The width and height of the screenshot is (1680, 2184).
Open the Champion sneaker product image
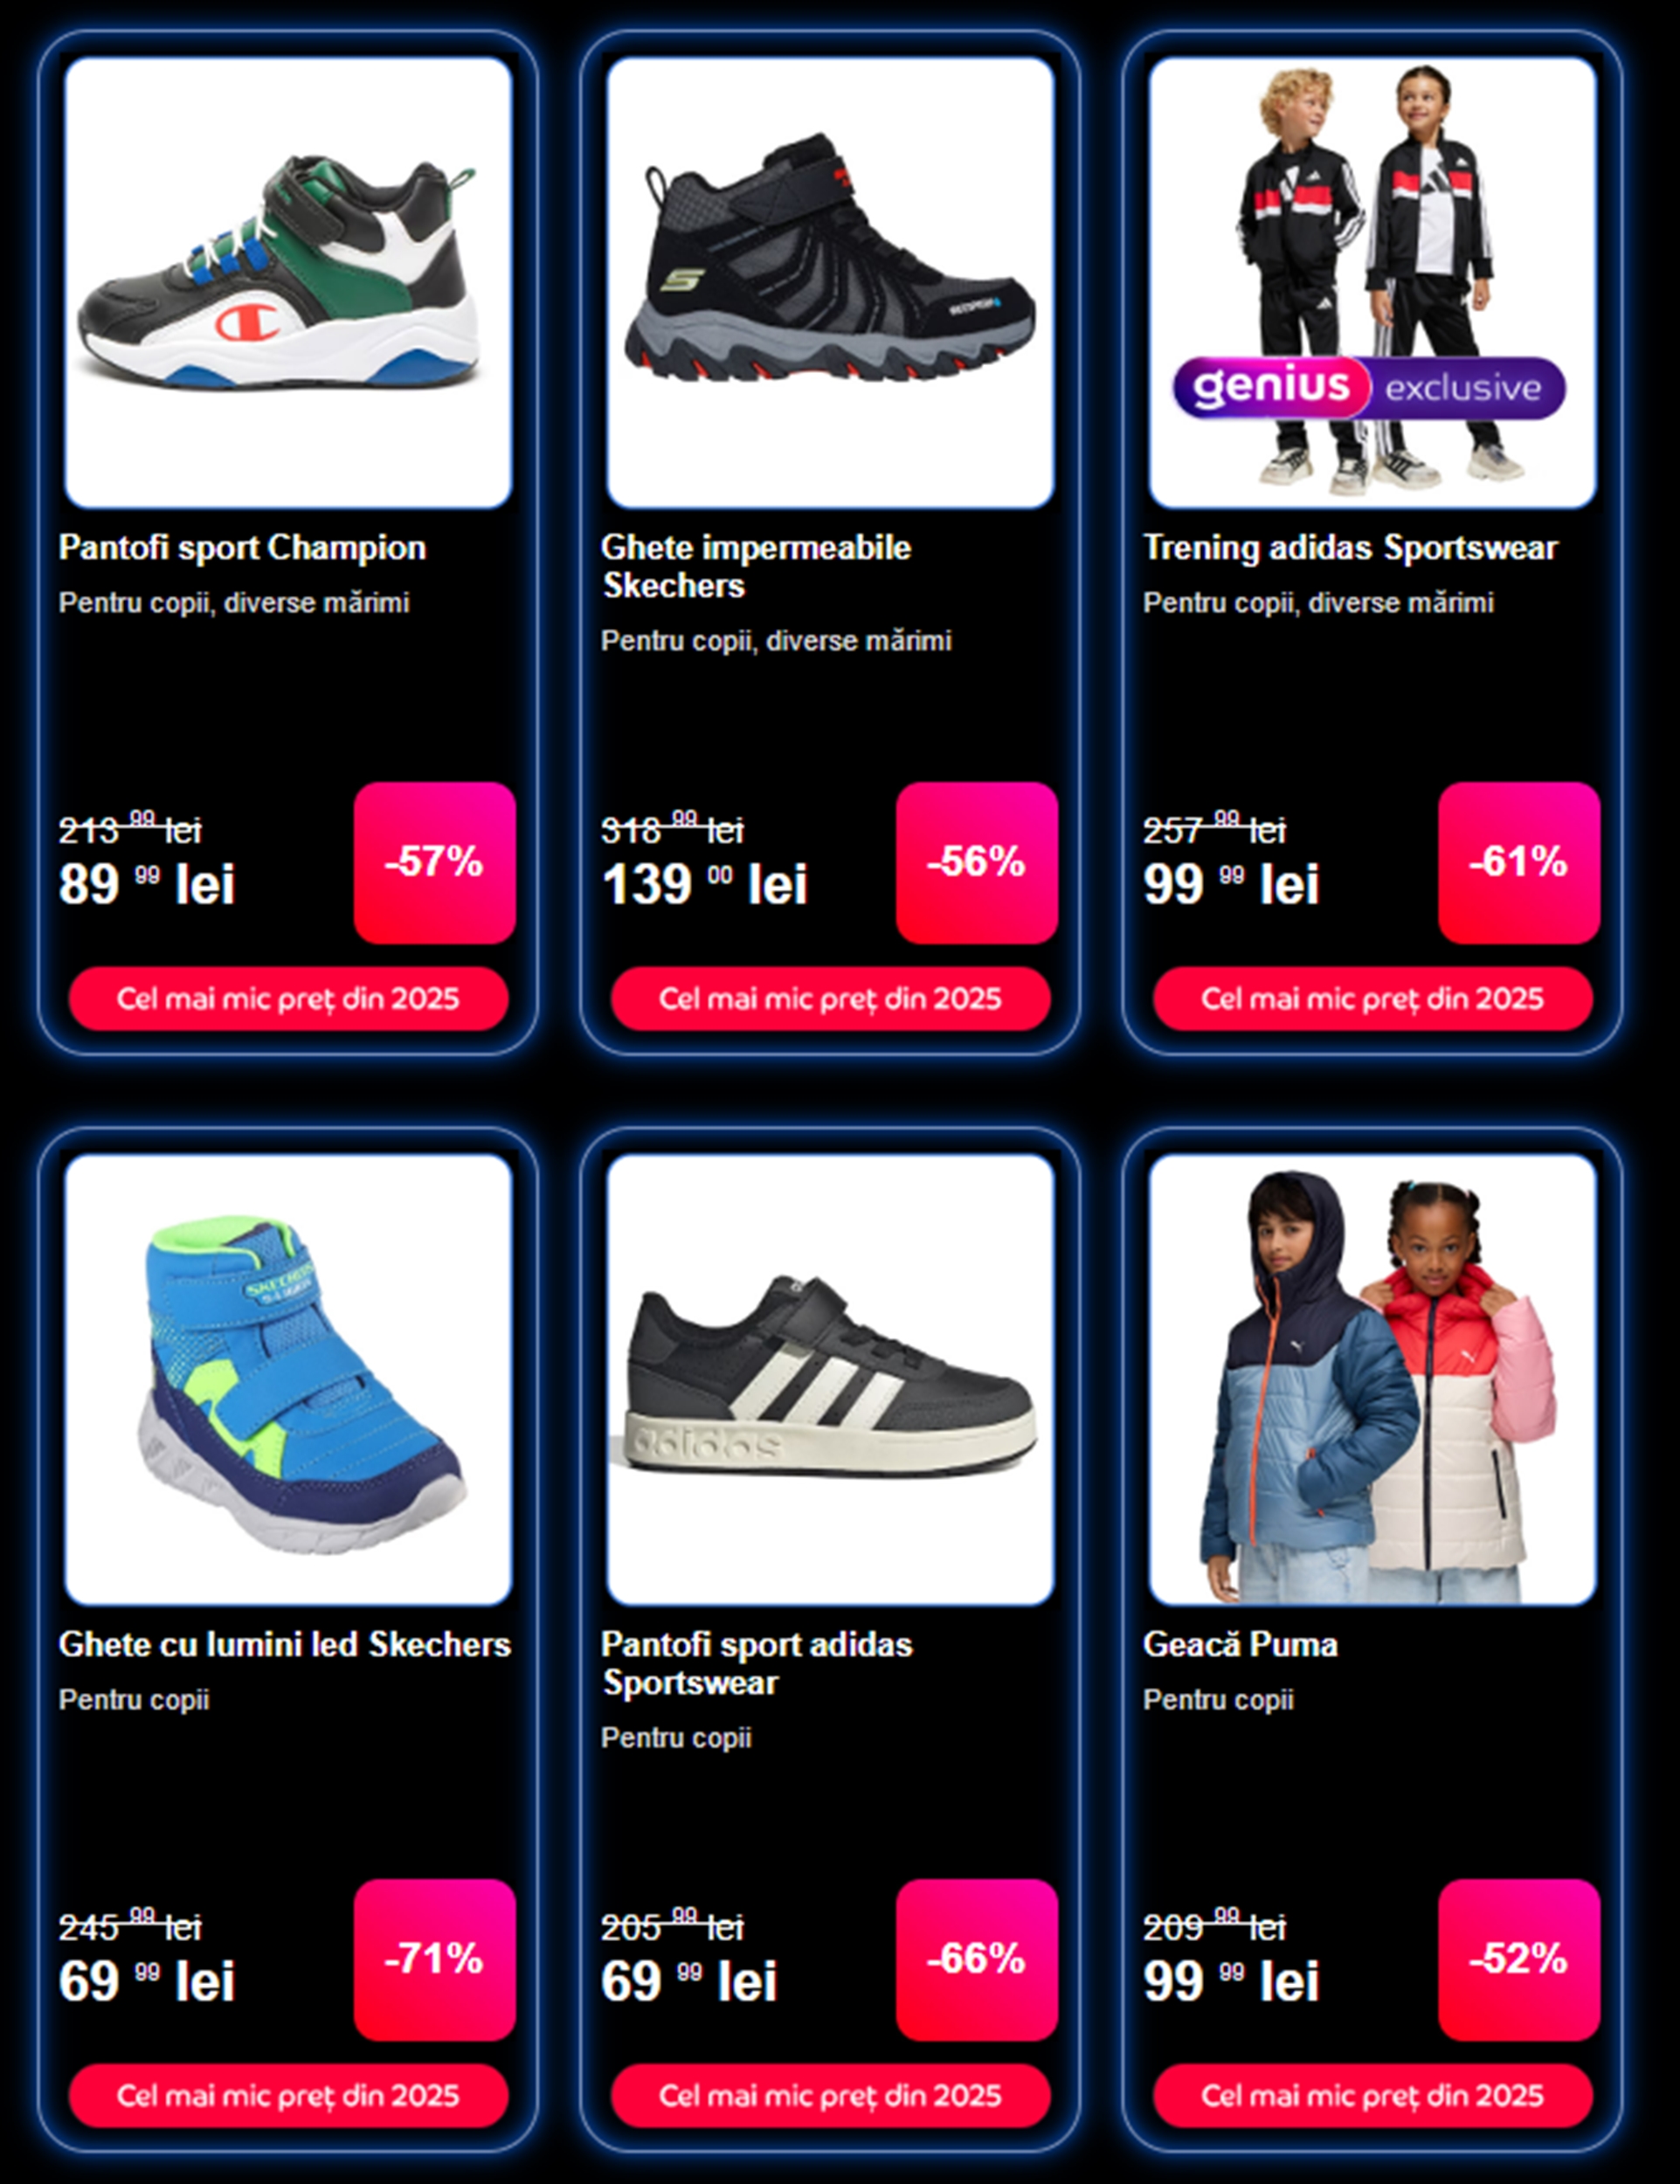(x=288, y=282)
